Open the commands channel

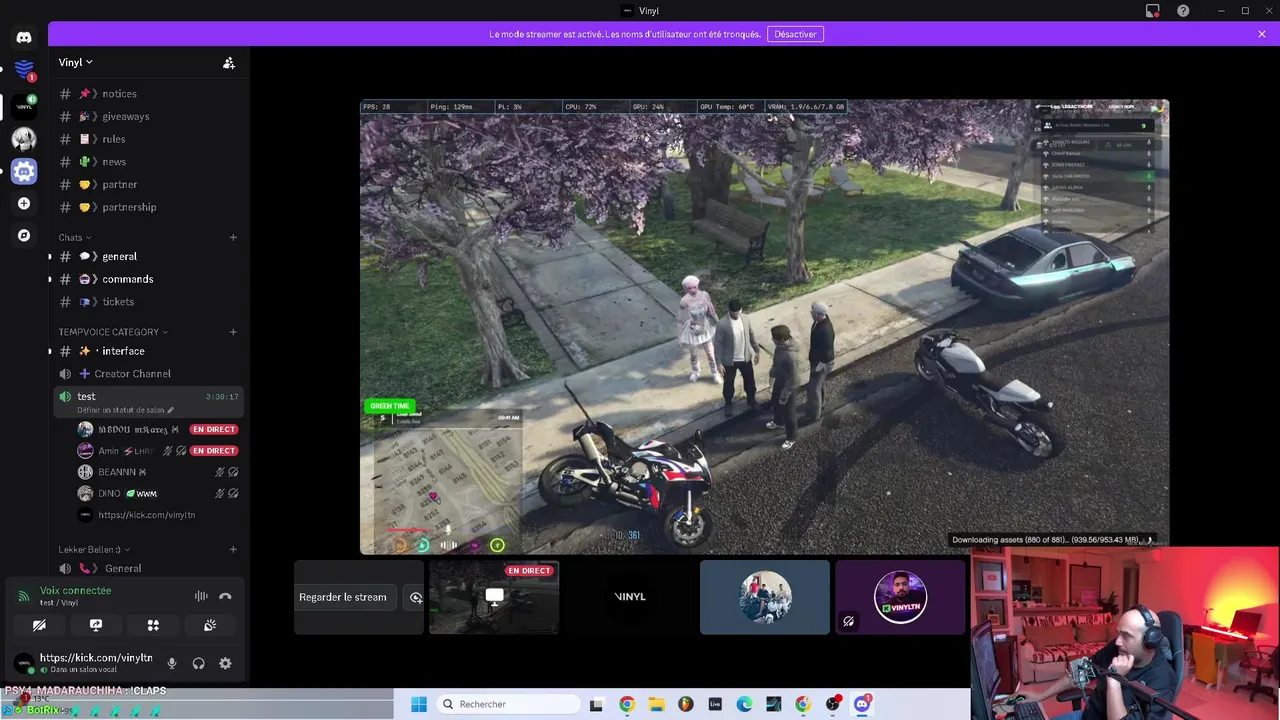[x=146, y=279]
